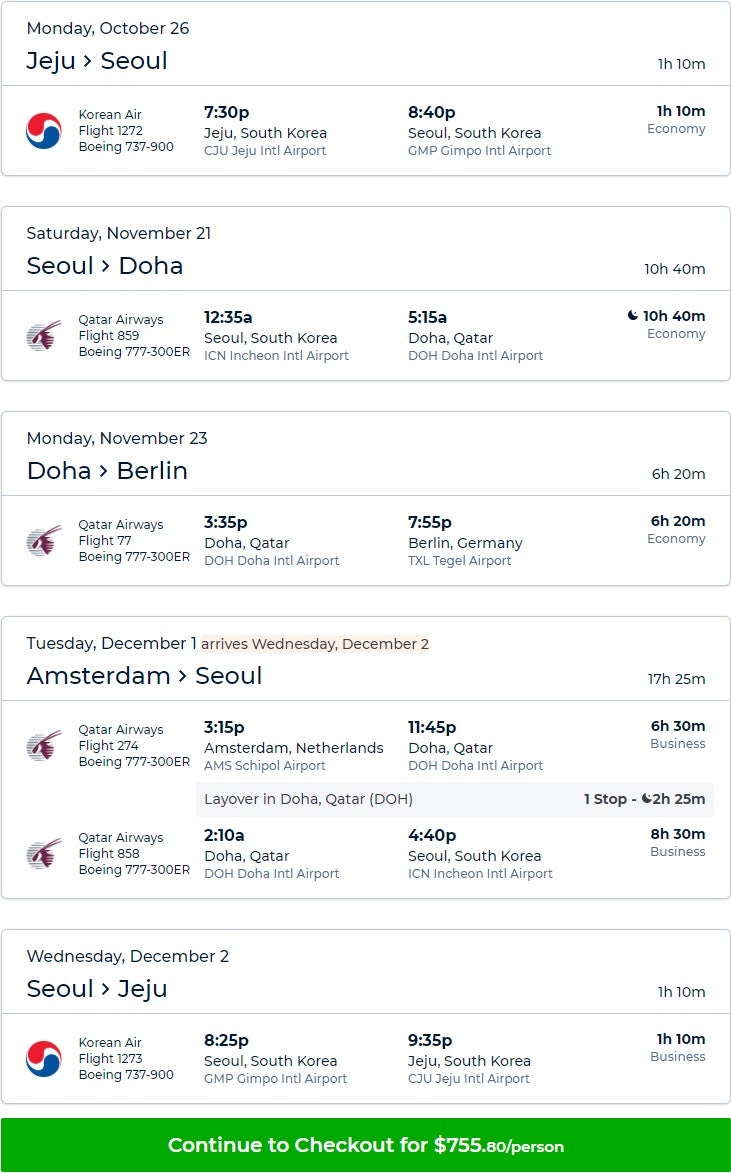731x1173 pixels.
Task: Click arrives Wednesday, December 2 notice
Action: tap(315, 644)
